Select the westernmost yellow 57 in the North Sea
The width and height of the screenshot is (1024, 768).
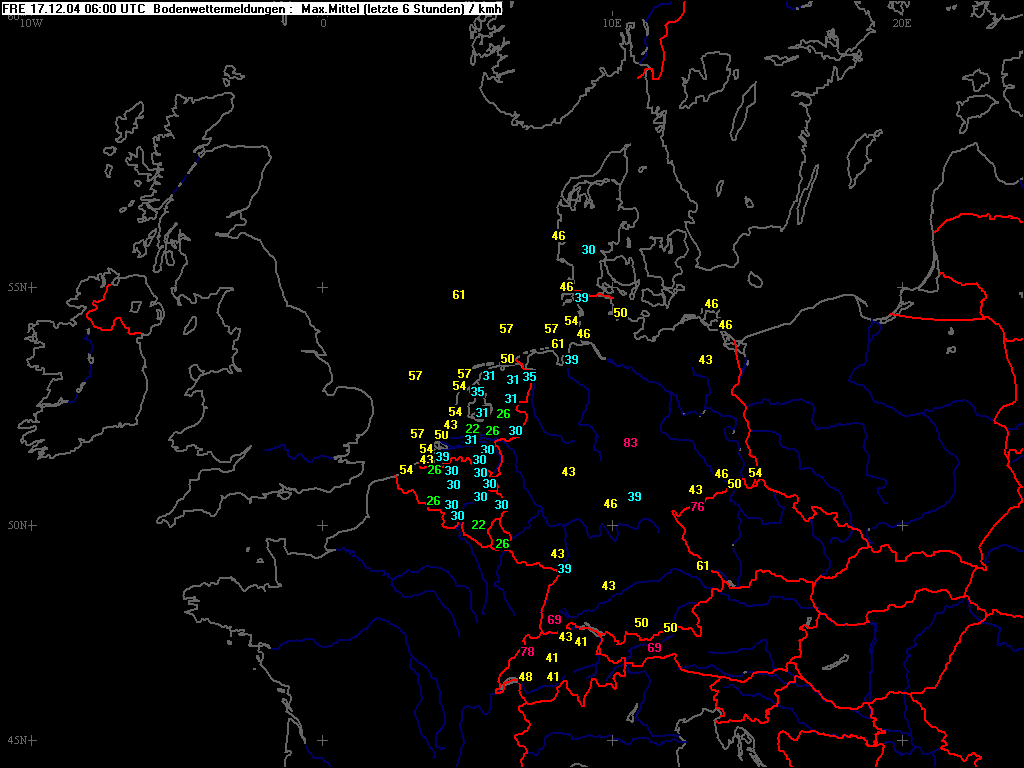coord(415,376)
